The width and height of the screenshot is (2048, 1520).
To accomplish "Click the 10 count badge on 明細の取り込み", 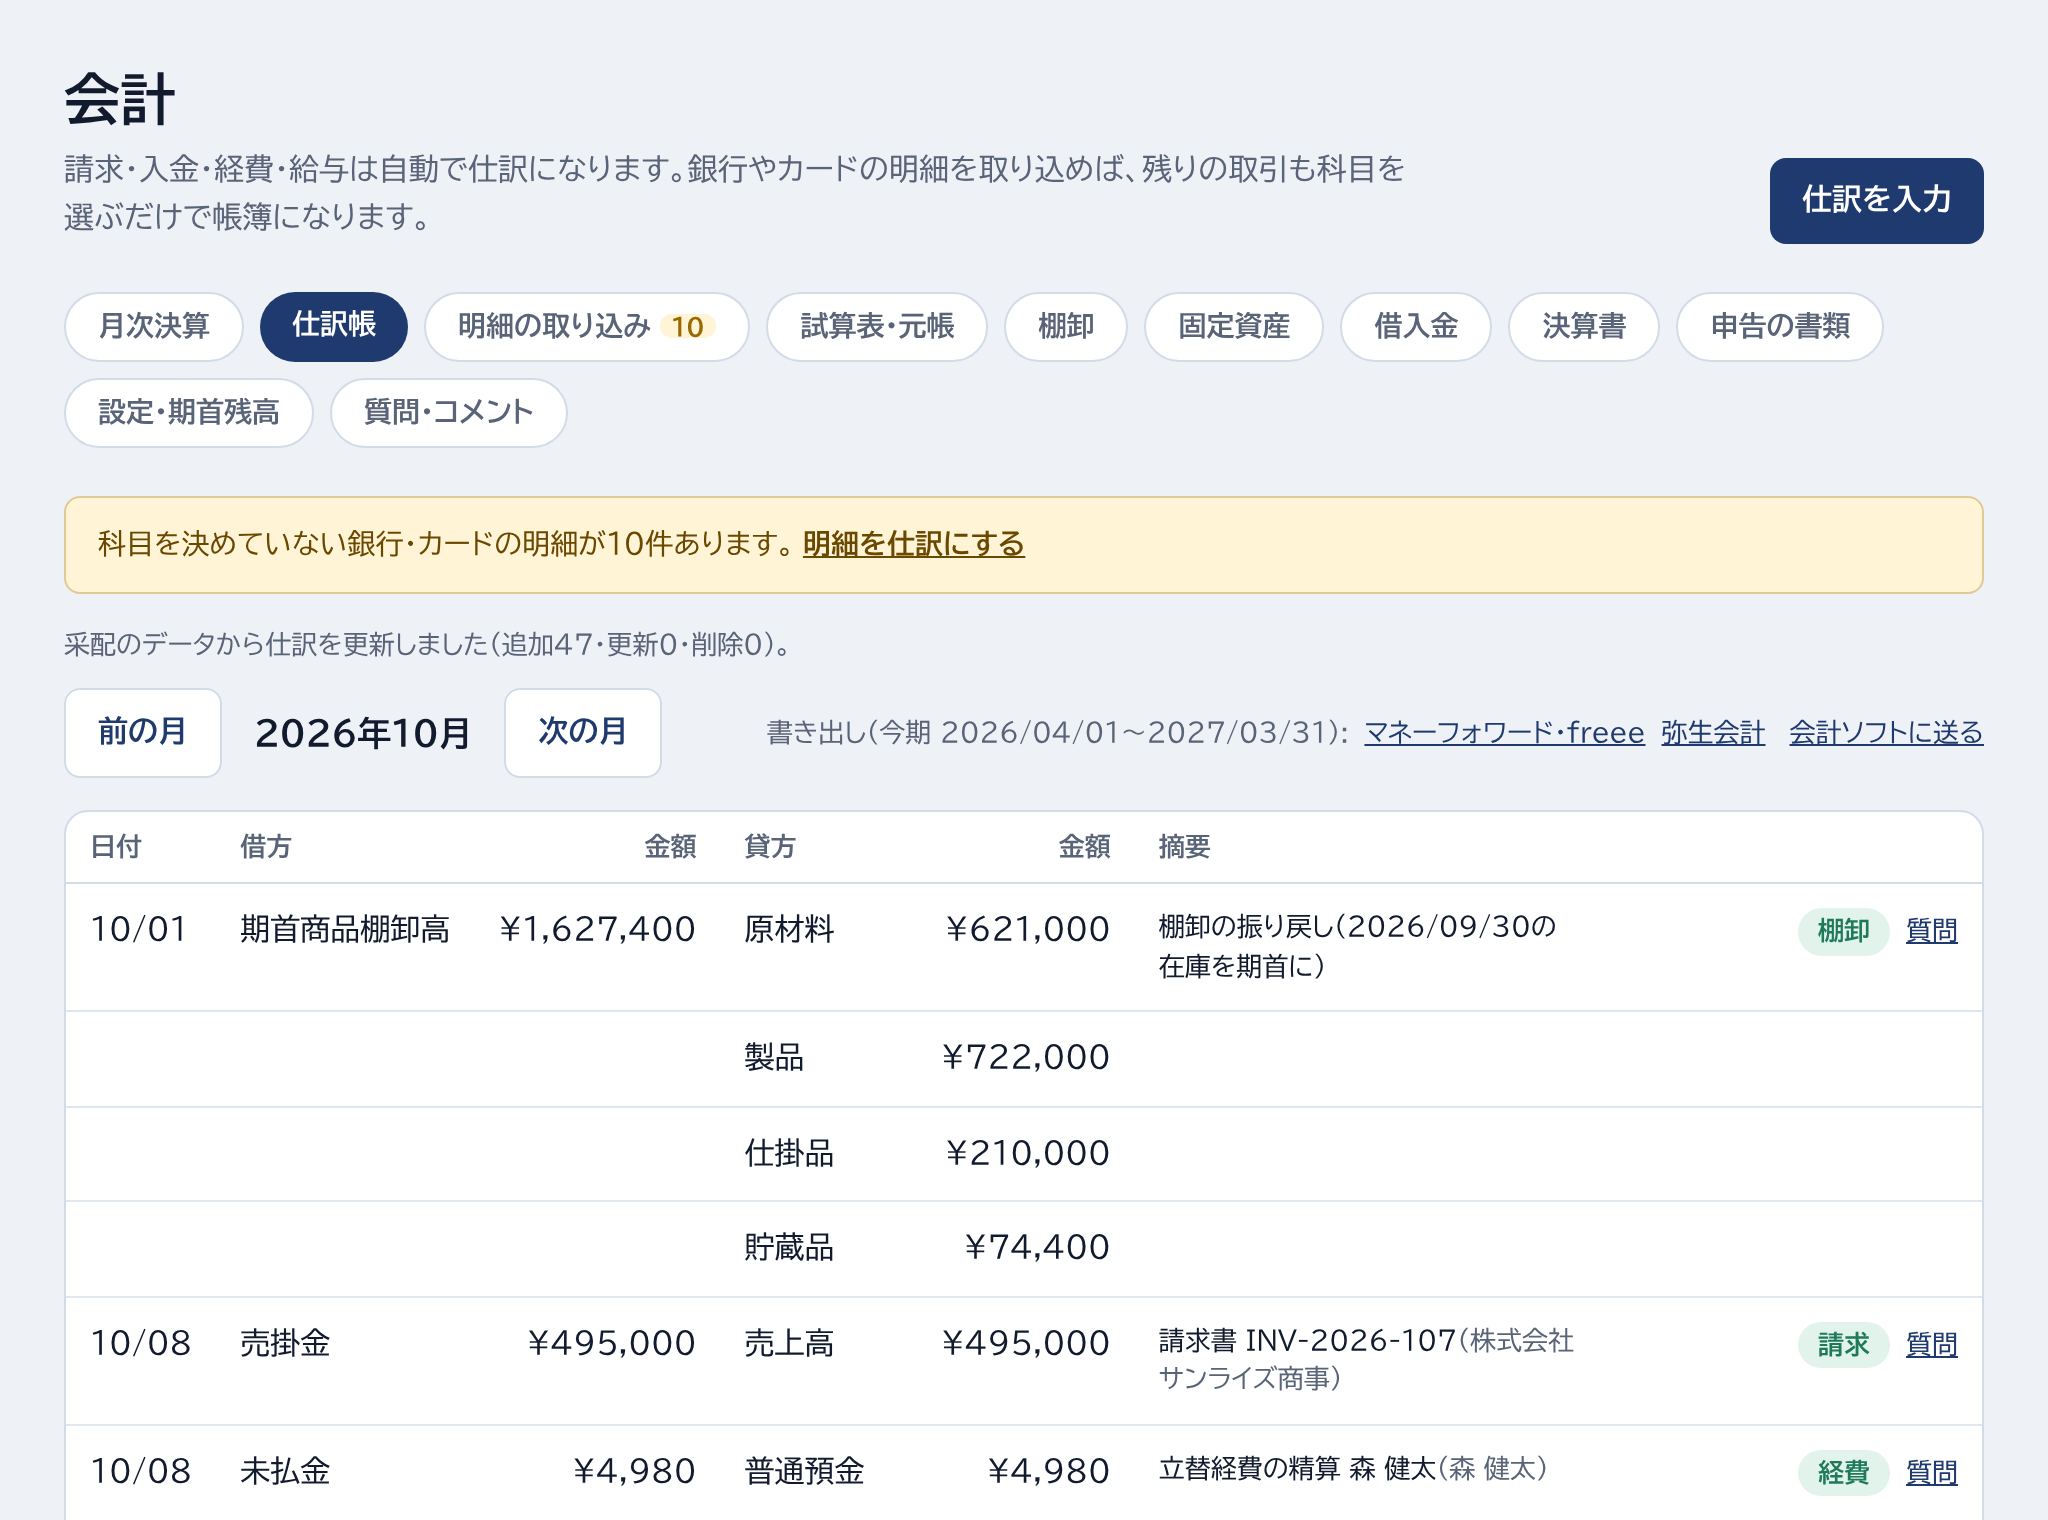I will [687, 327].
